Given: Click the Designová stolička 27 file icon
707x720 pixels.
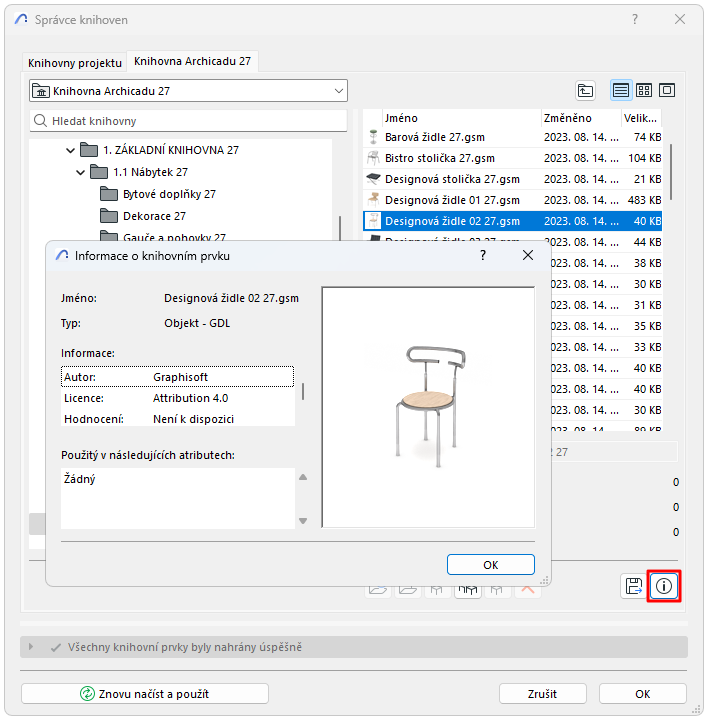Looking at the screenshot, I should 373,179.
